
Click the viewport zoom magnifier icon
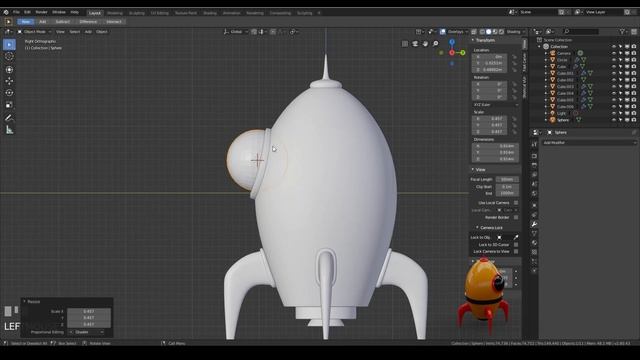[436, 44]
